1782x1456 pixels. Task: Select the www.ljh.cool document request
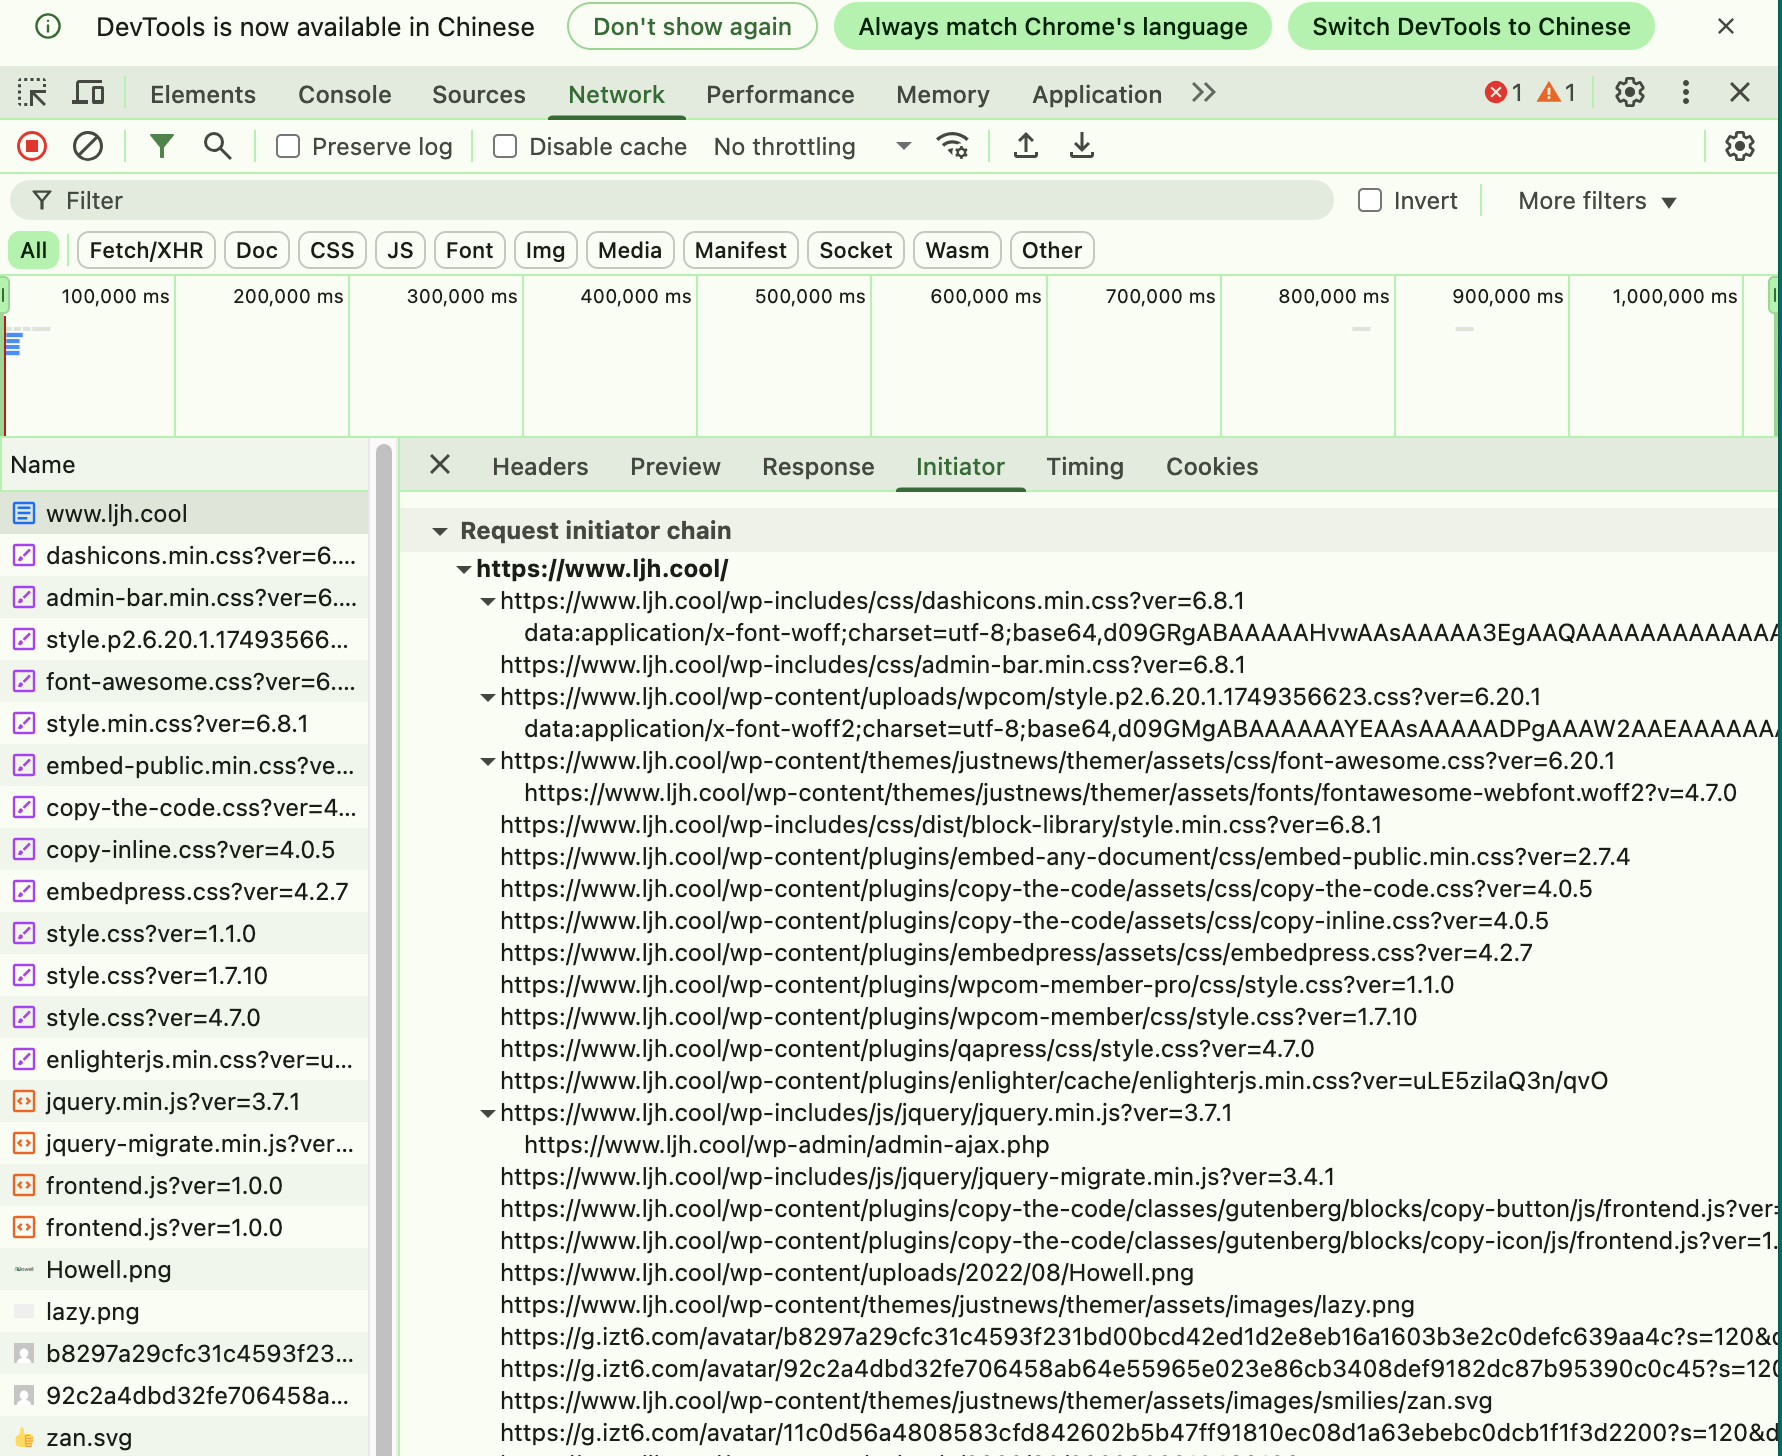click(x=185, y=514)
